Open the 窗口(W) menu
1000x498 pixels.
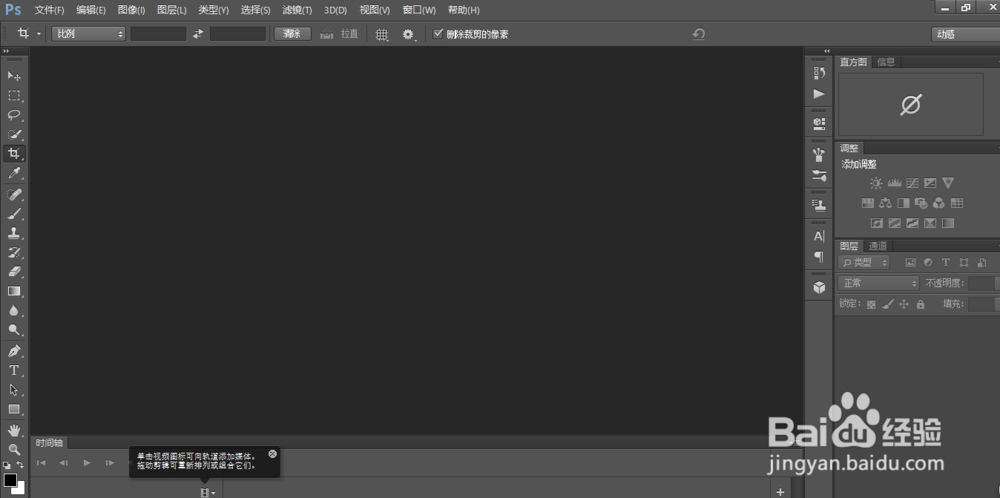(x=419, y=10)
